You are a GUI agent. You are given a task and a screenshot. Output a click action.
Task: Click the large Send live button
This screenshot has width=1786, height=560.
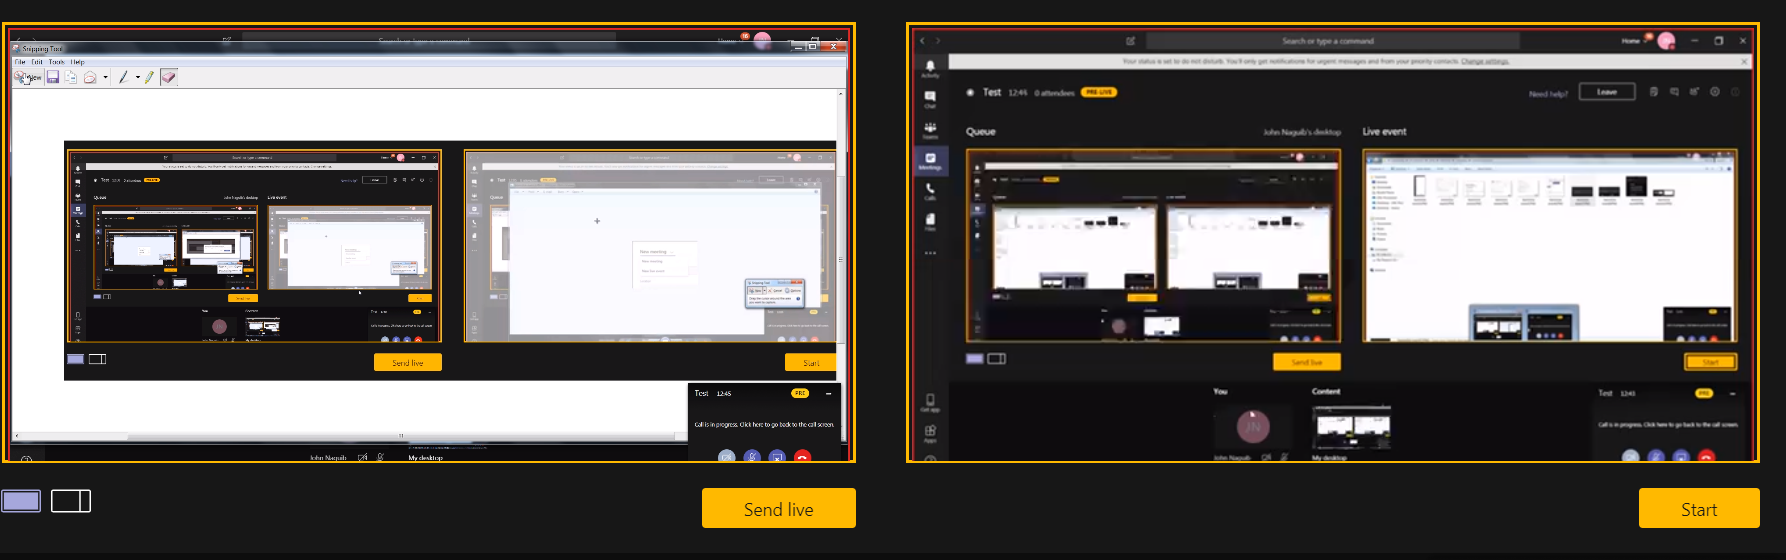pyautogui.click(x=778, y=509)
